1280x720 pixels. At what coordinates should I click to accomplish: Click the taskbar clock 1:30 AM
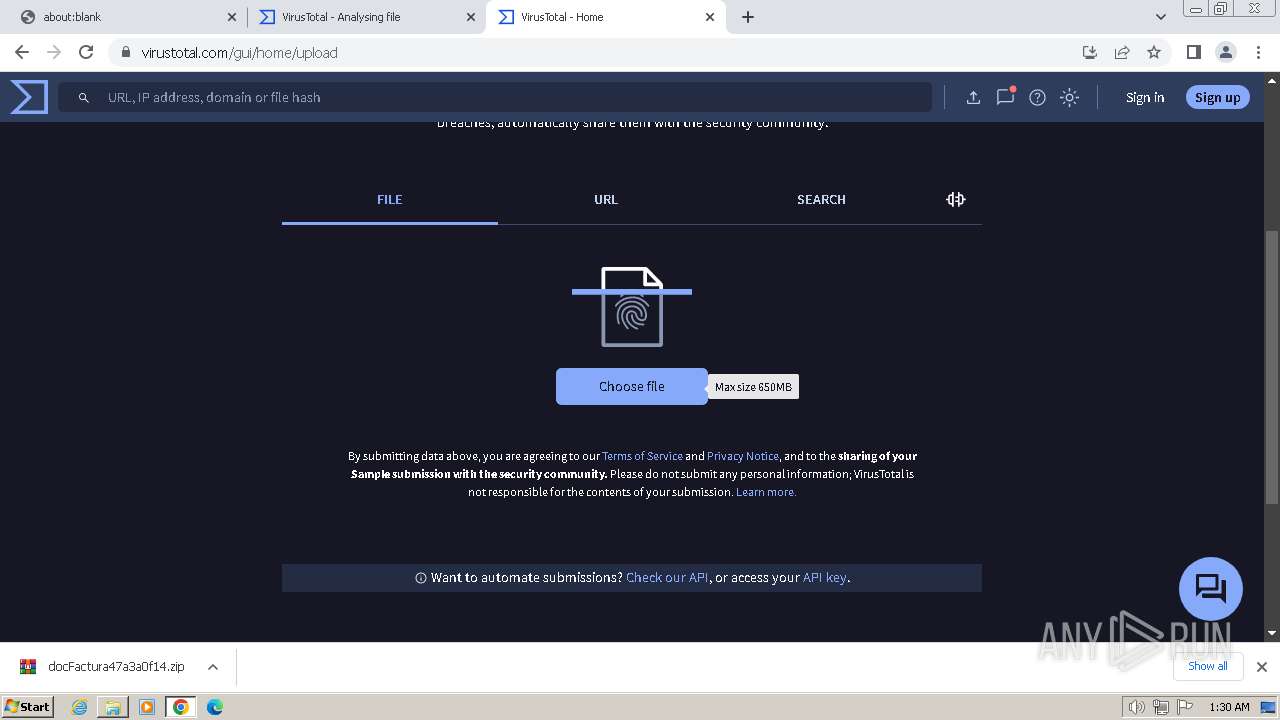[1229, 707]
